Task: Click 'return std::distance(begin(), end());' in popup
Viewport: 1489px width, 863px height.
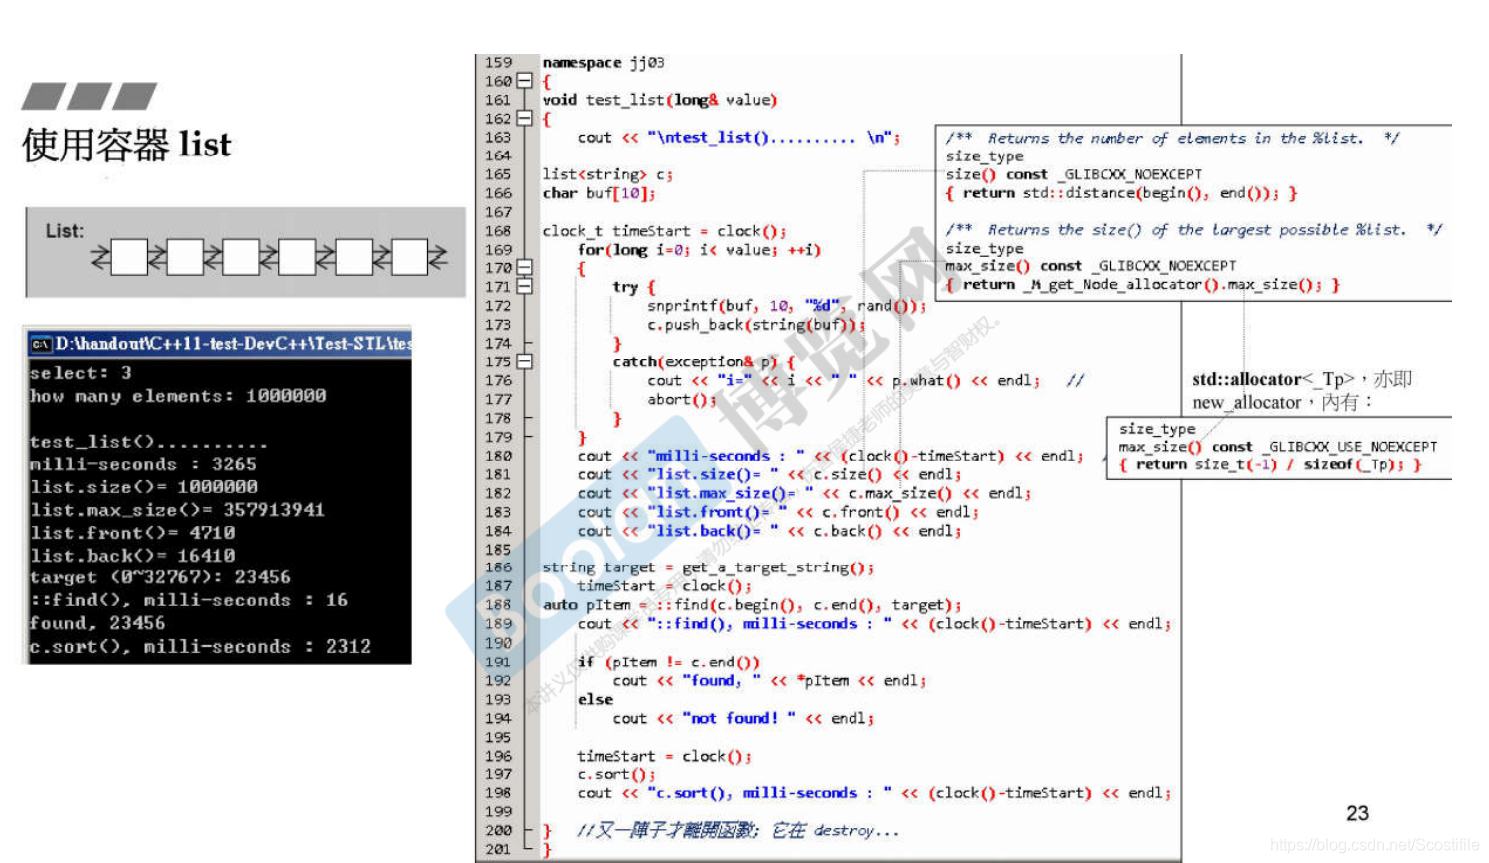Action: [1121, 194]
